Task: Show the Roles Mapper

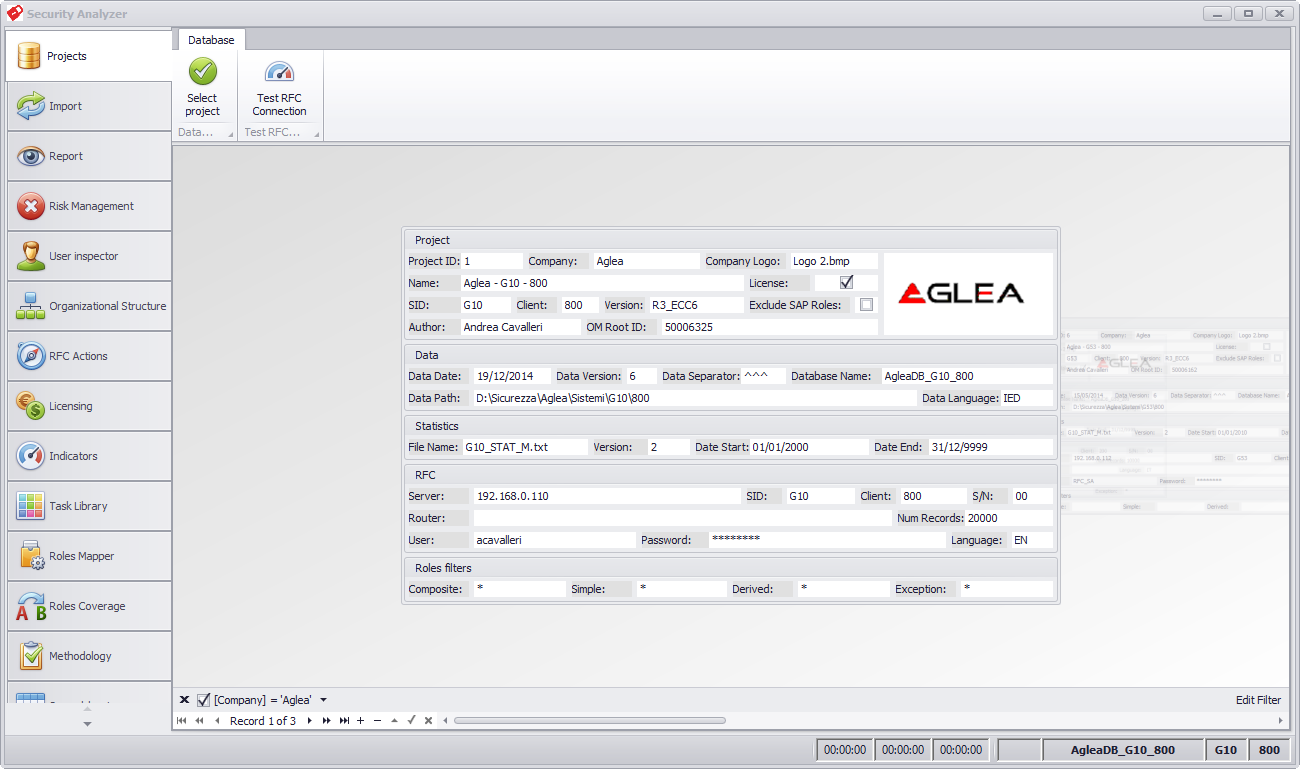Action: click(89, 556)
